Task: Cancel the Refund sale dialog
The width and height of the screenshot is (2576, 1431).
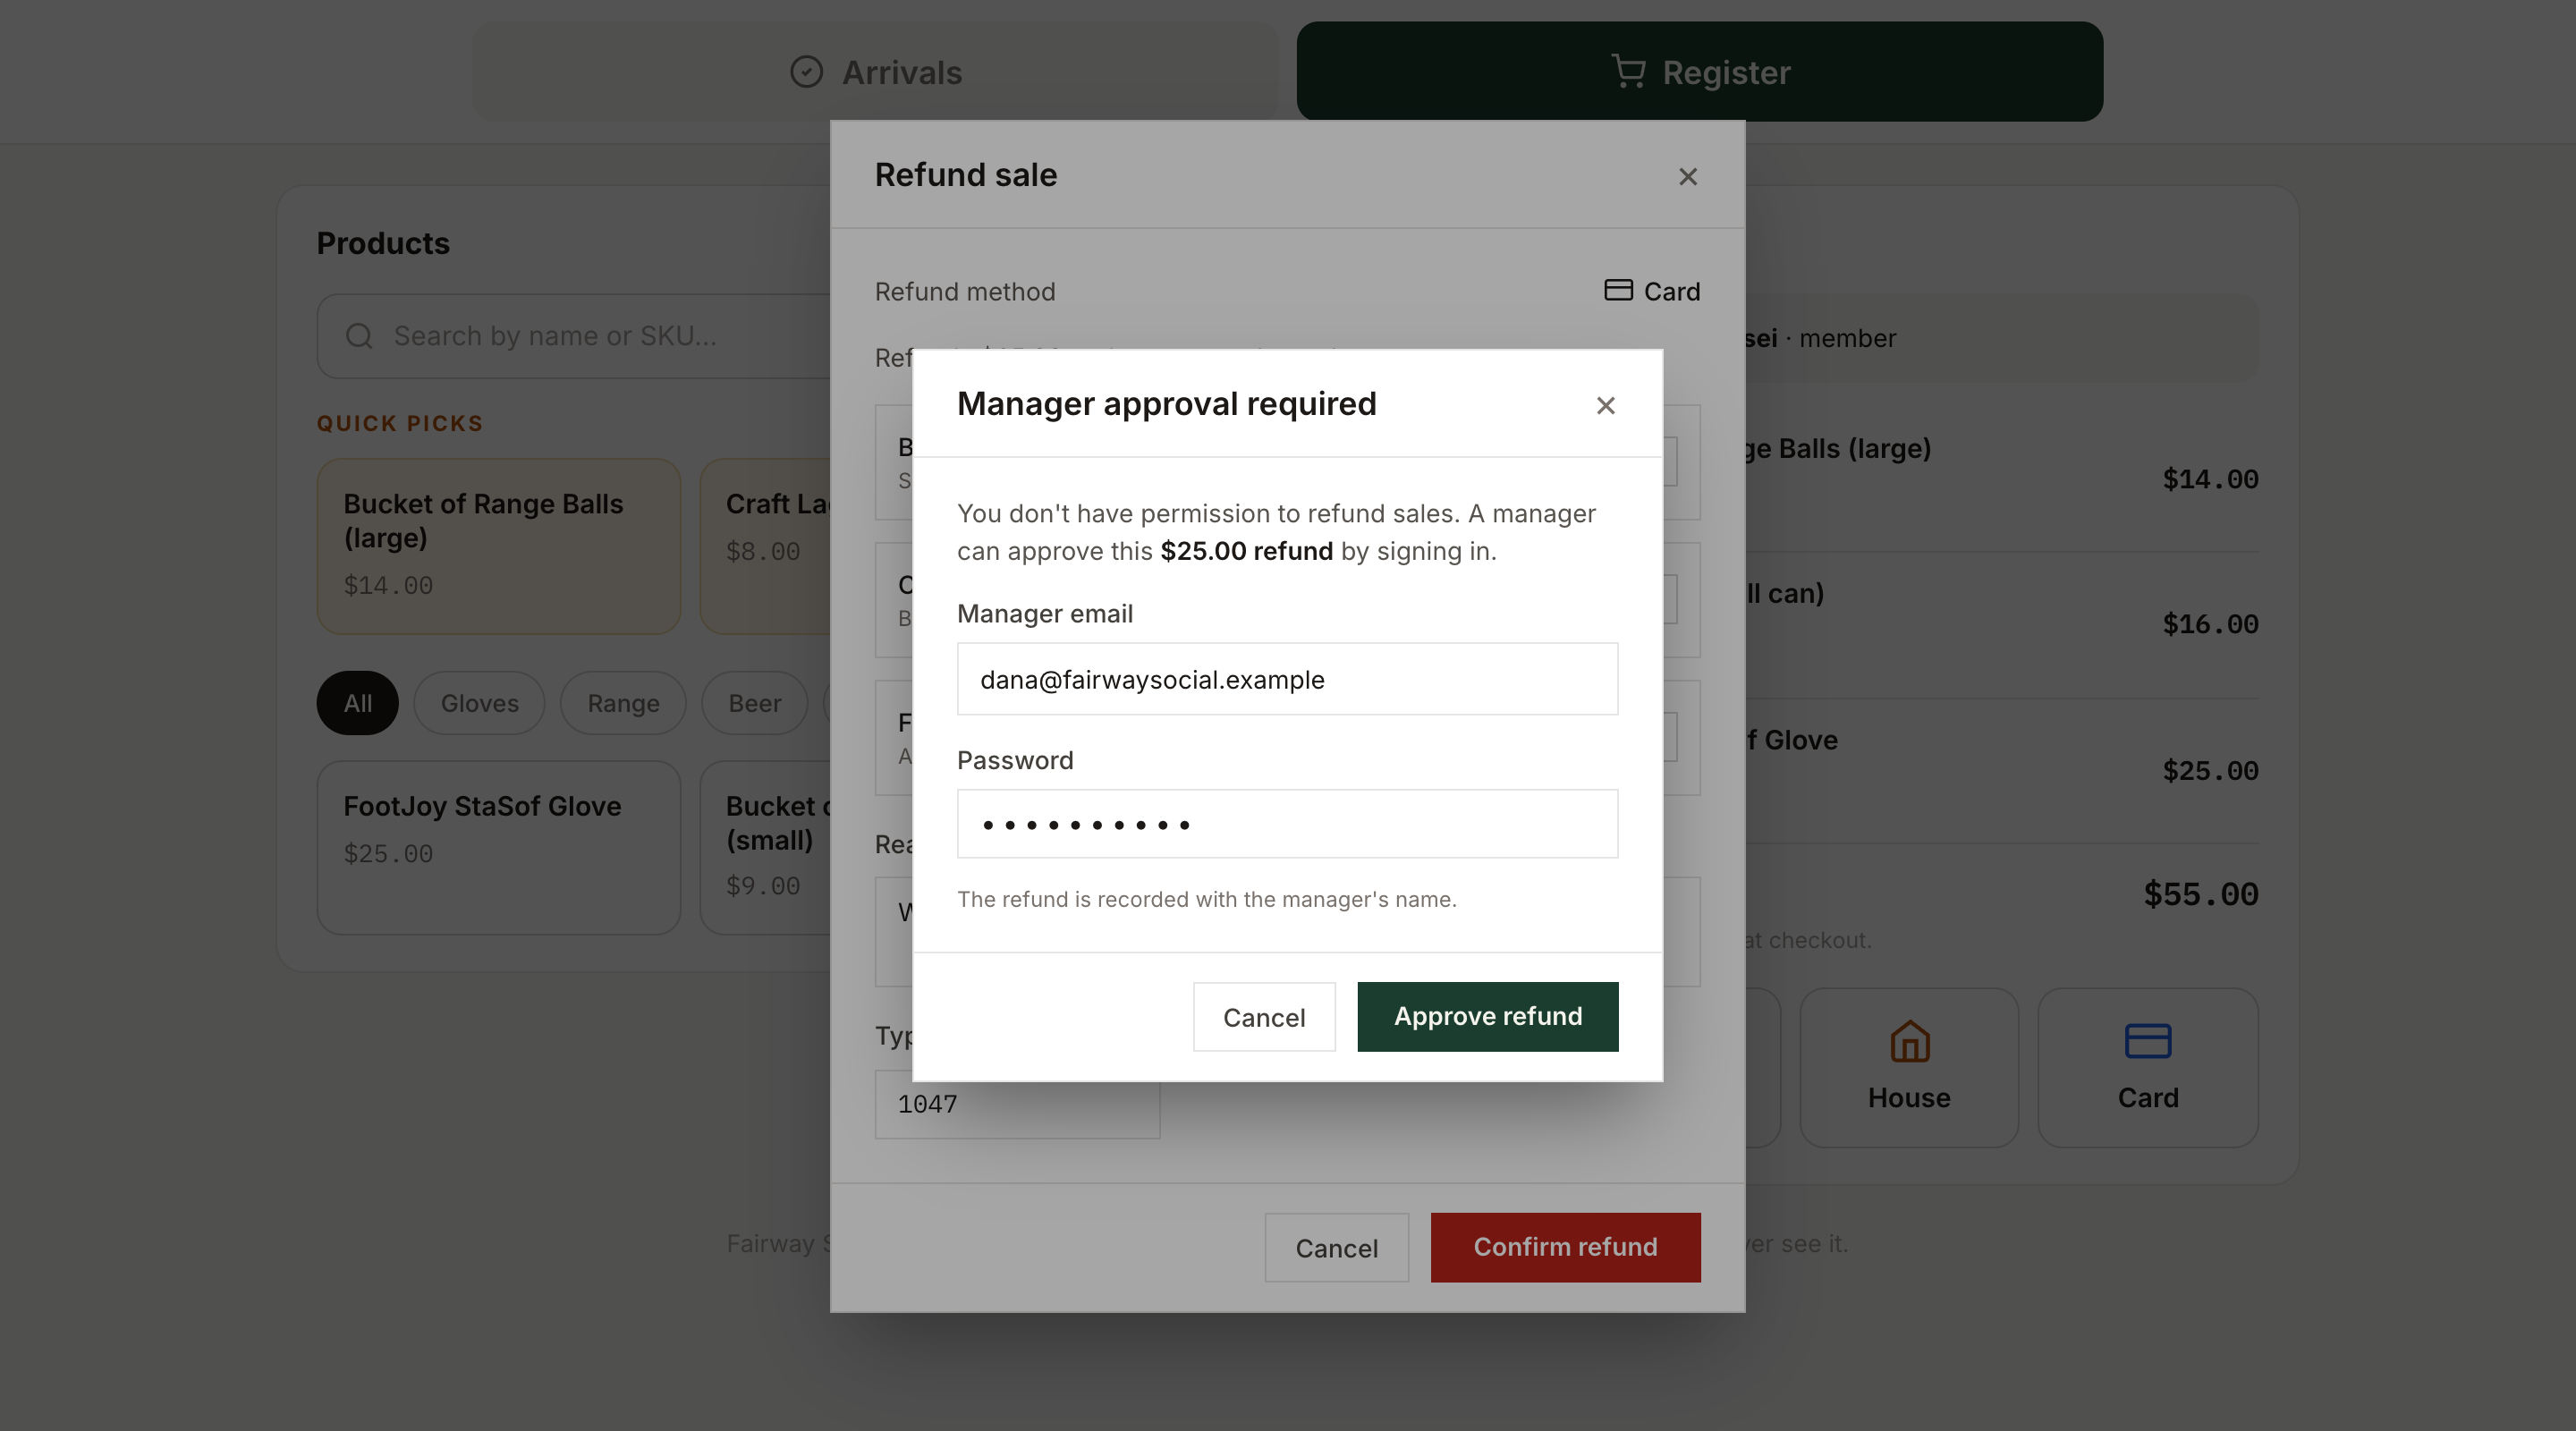Action: pyautogui.click(x=1336, y=1247)
